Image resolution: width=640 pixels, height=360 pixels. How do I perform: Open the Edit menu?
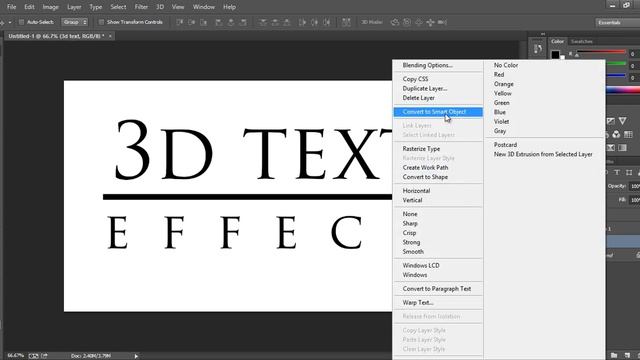pyautogui.click(x=29, y=7)
